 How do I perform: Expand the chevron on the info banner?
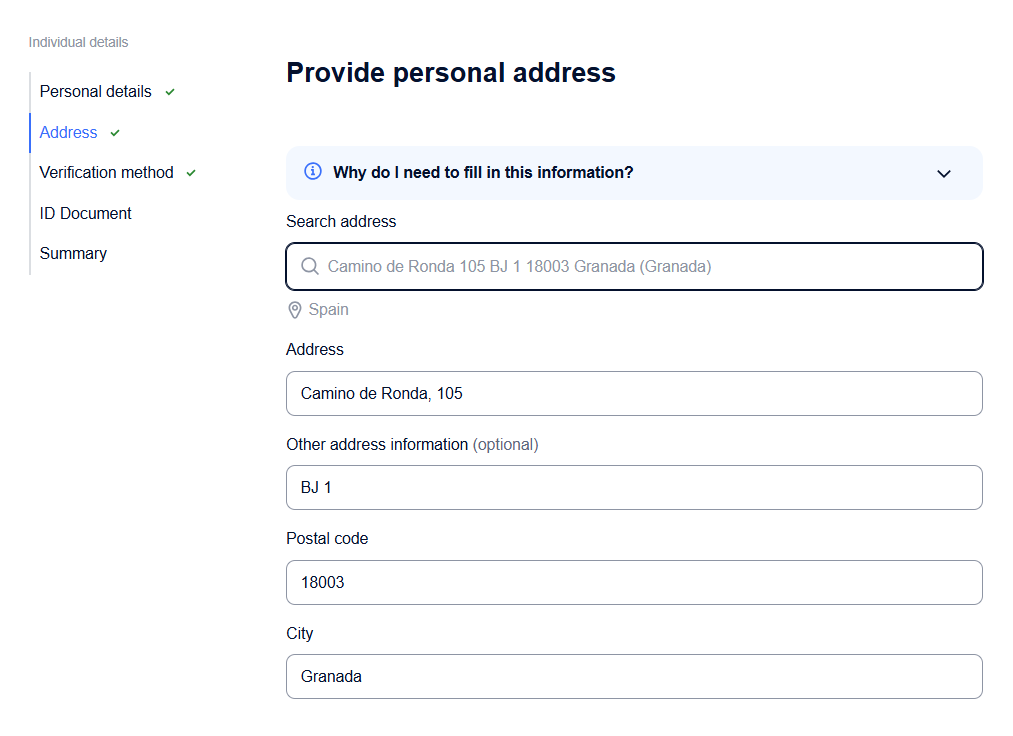[x=944, y=173]
